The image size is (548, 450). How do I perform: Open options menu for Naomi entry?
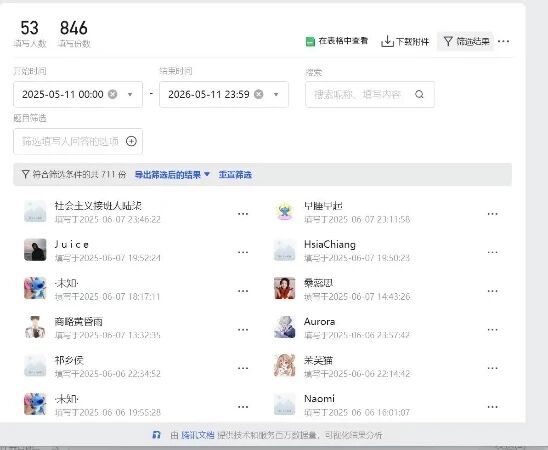tap(492, 407)
